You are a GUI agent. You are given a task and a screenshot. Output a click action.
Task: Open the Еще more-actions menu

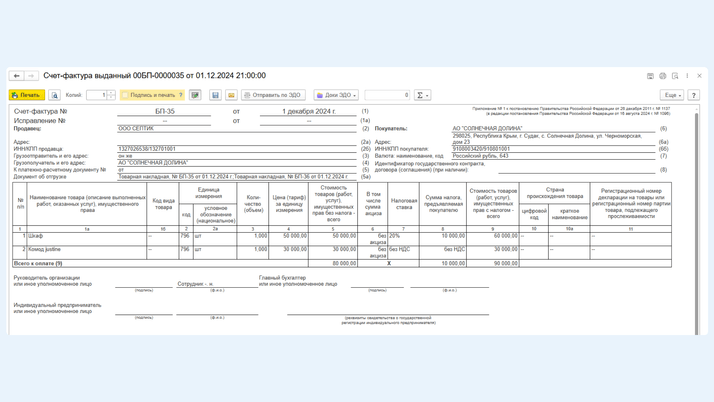[x=672, y=95]
